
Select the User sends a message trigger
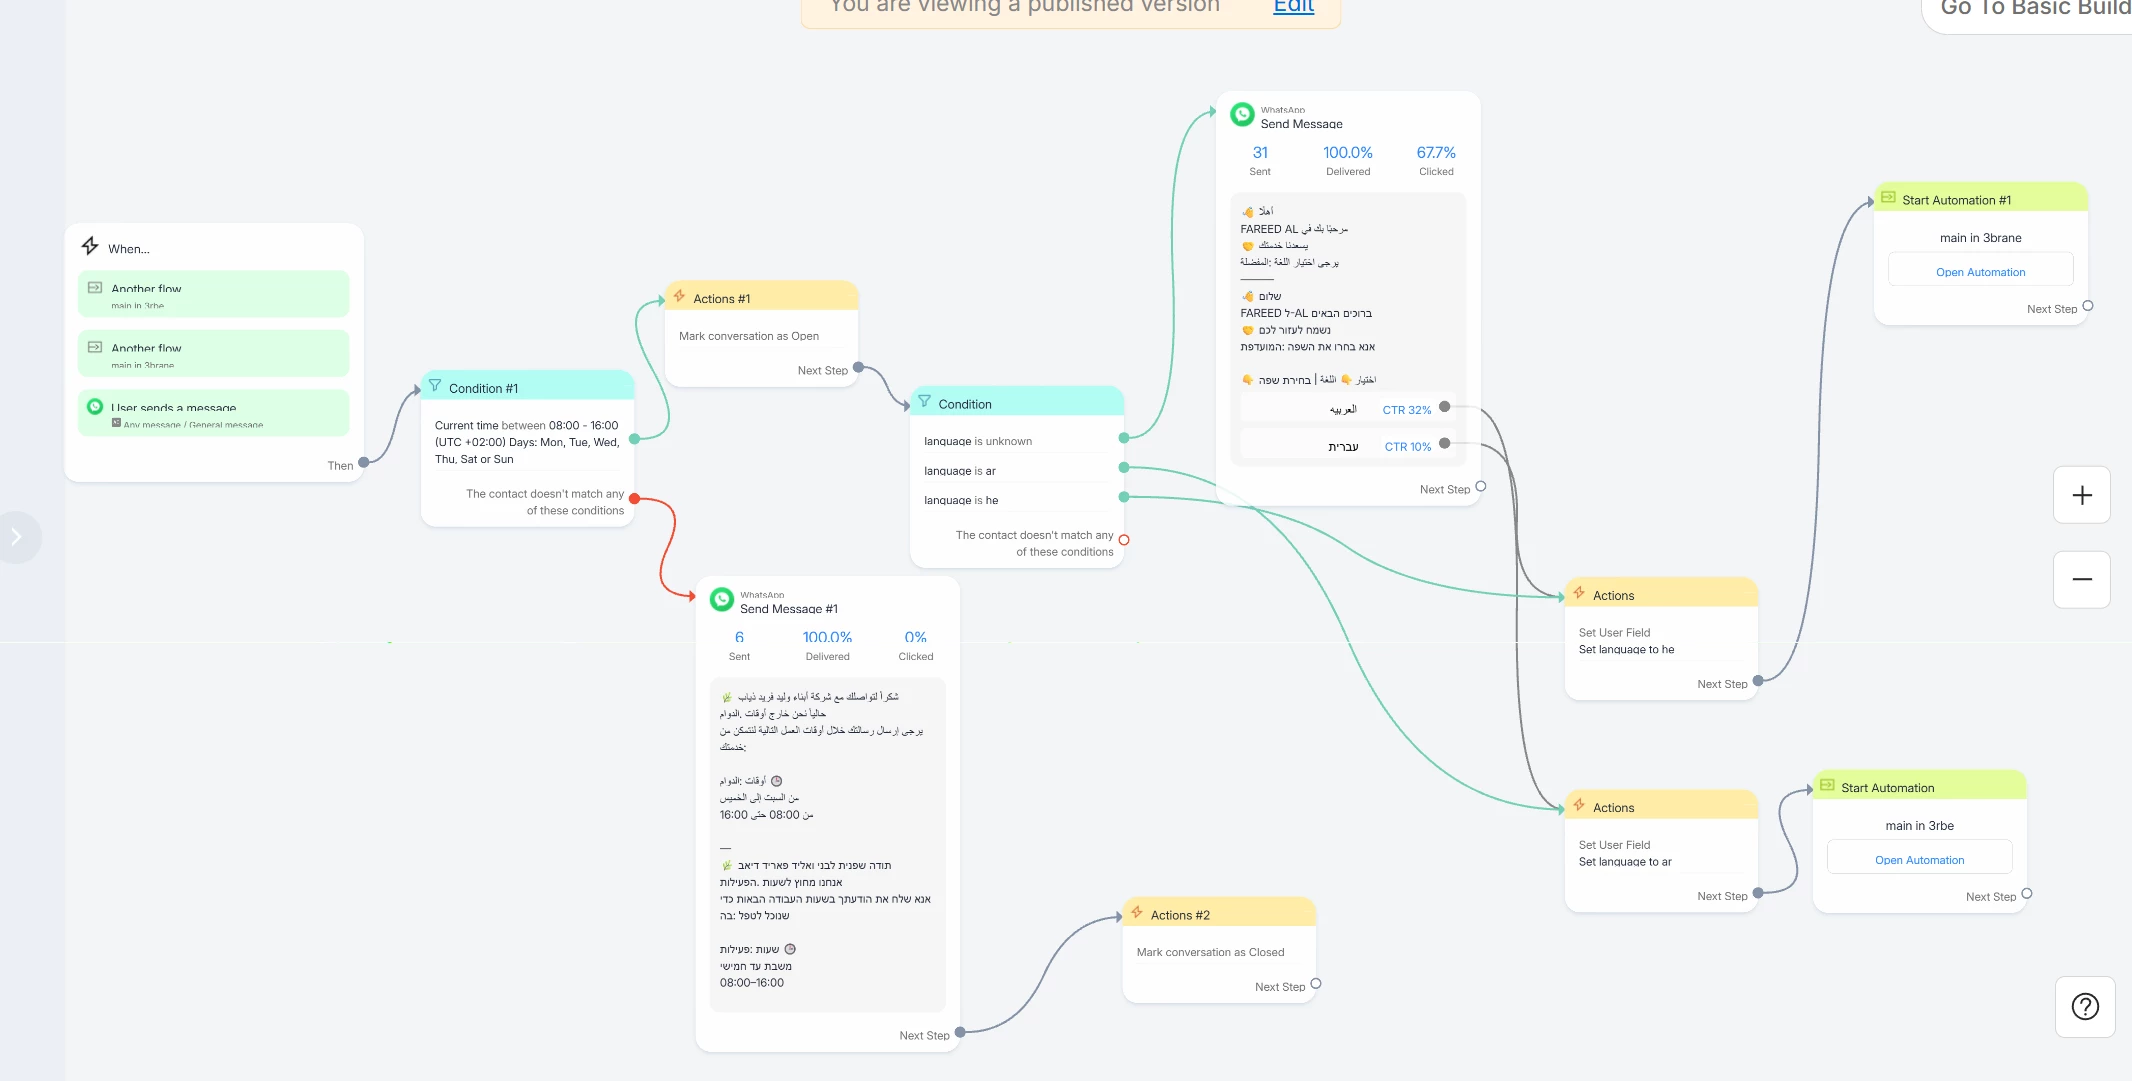[213, 413]
